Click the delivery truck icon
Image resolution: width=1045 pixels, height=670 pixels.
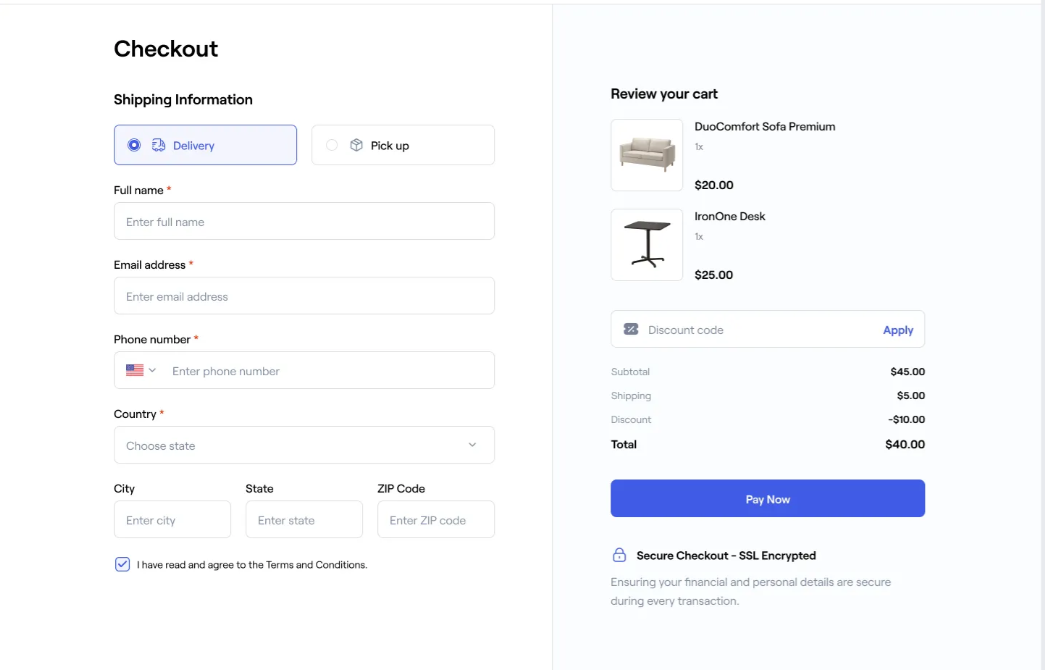tap(158, 145)
